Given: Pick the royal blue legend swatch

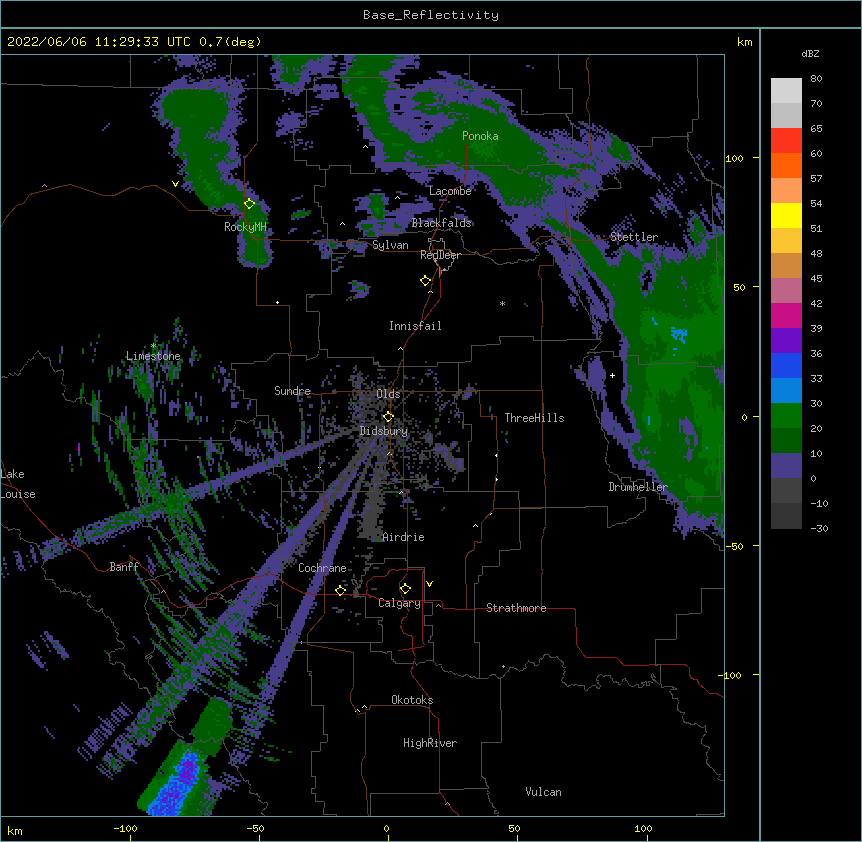Looking at the screenshot, I should tap(786, 365).
